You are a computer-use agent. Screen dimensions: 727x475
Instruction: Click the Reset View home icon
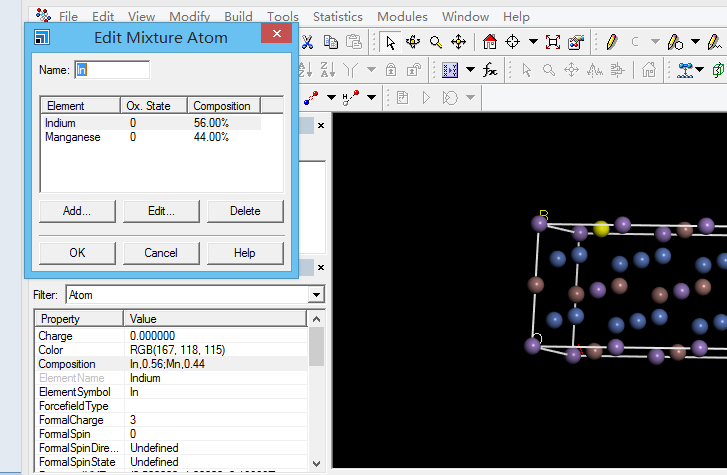[489, 42]
